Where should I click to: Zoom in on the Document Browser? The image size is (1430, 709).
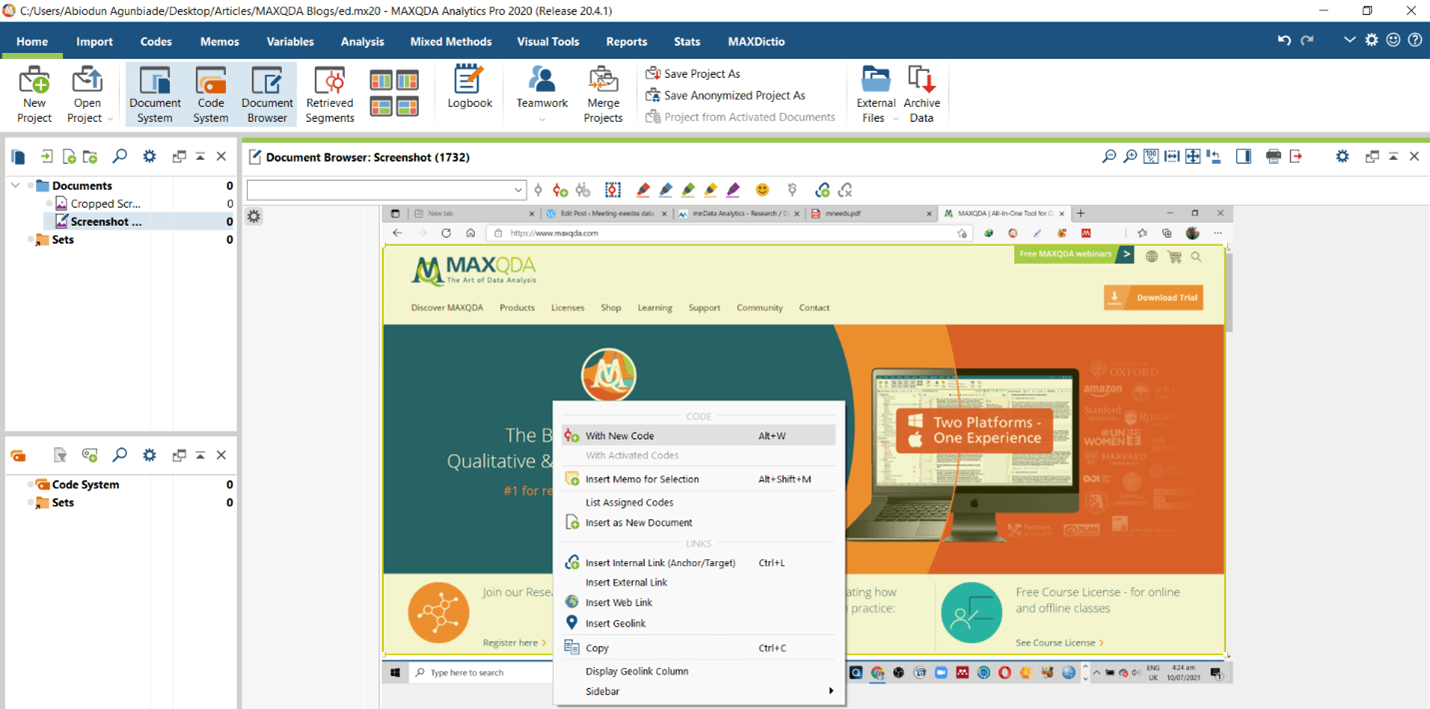tap(1130, 157)
